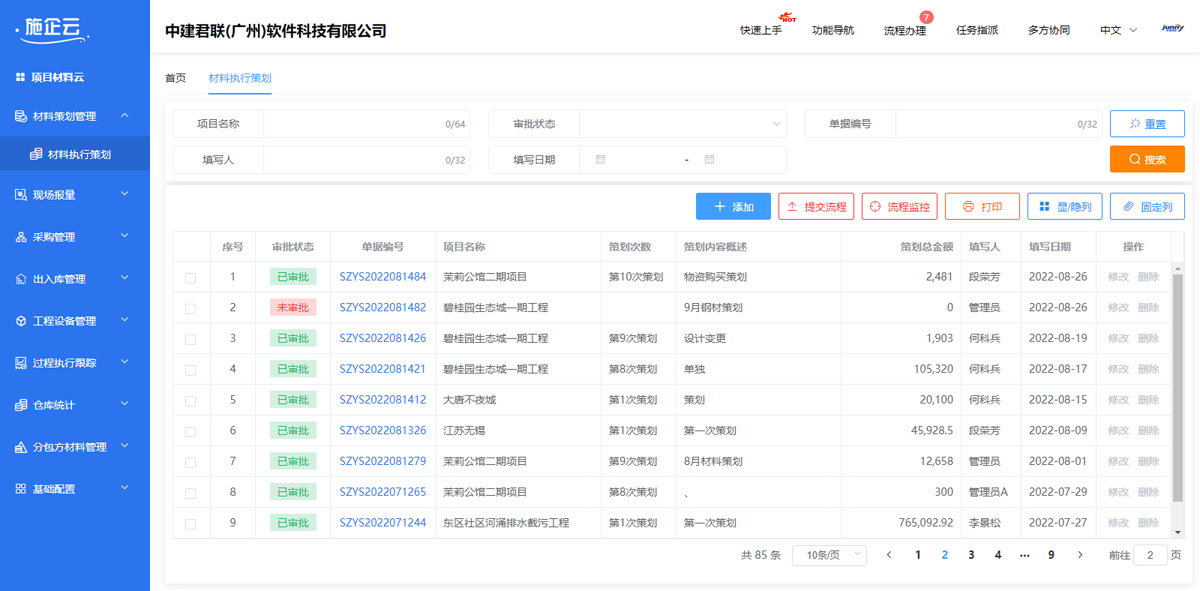Click the 基础配置 sidebar icon
The image size is (1200, 591).
click(x=21, y=489)
